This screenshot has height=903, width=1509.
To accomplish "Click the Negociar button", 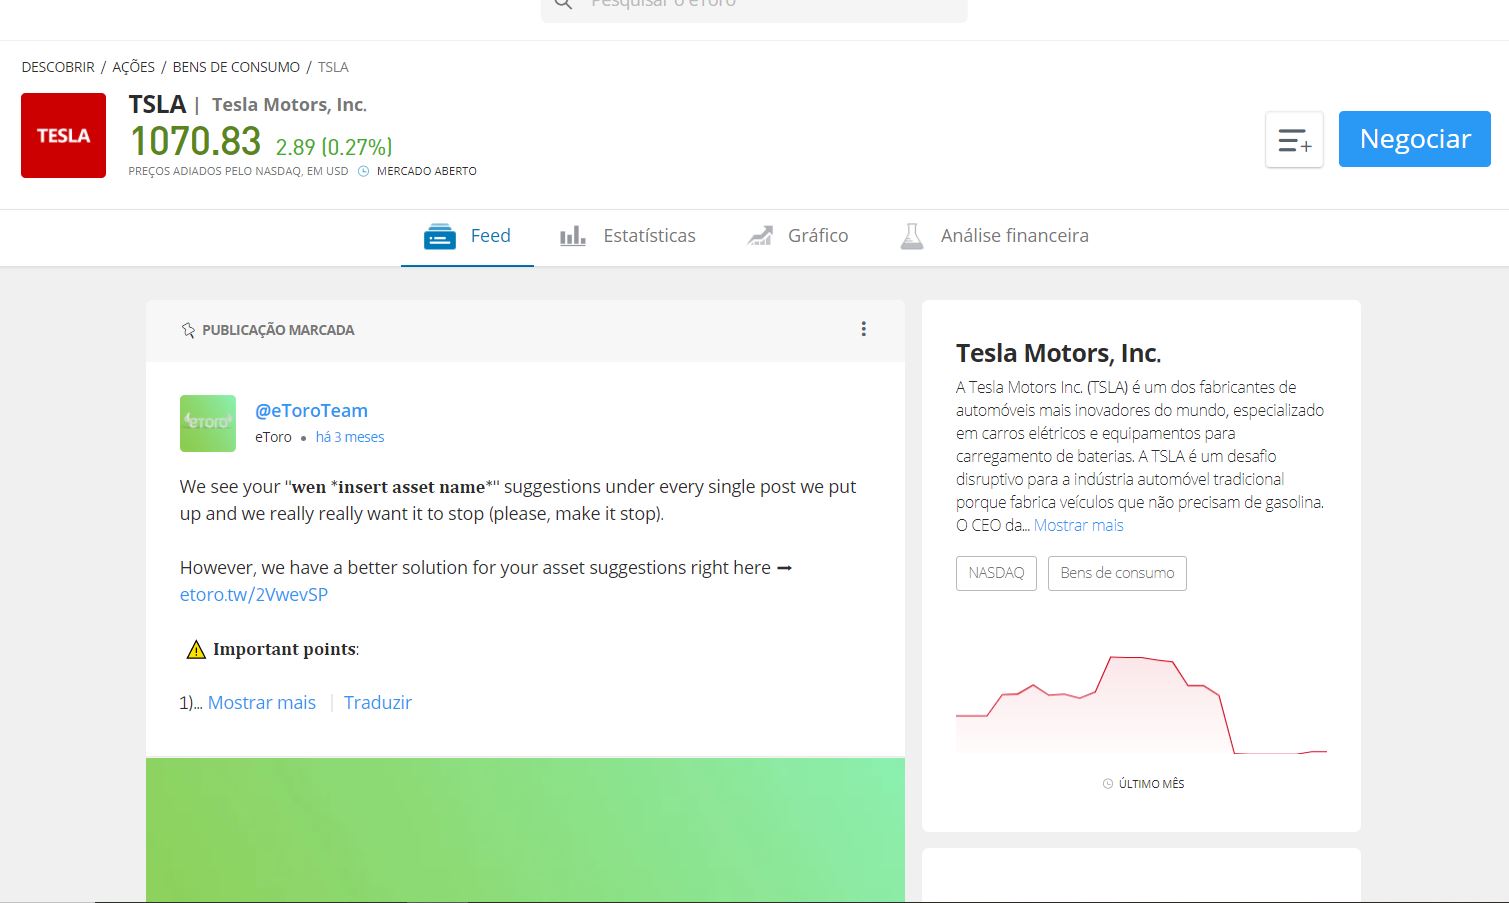I will coord(1414,139).
